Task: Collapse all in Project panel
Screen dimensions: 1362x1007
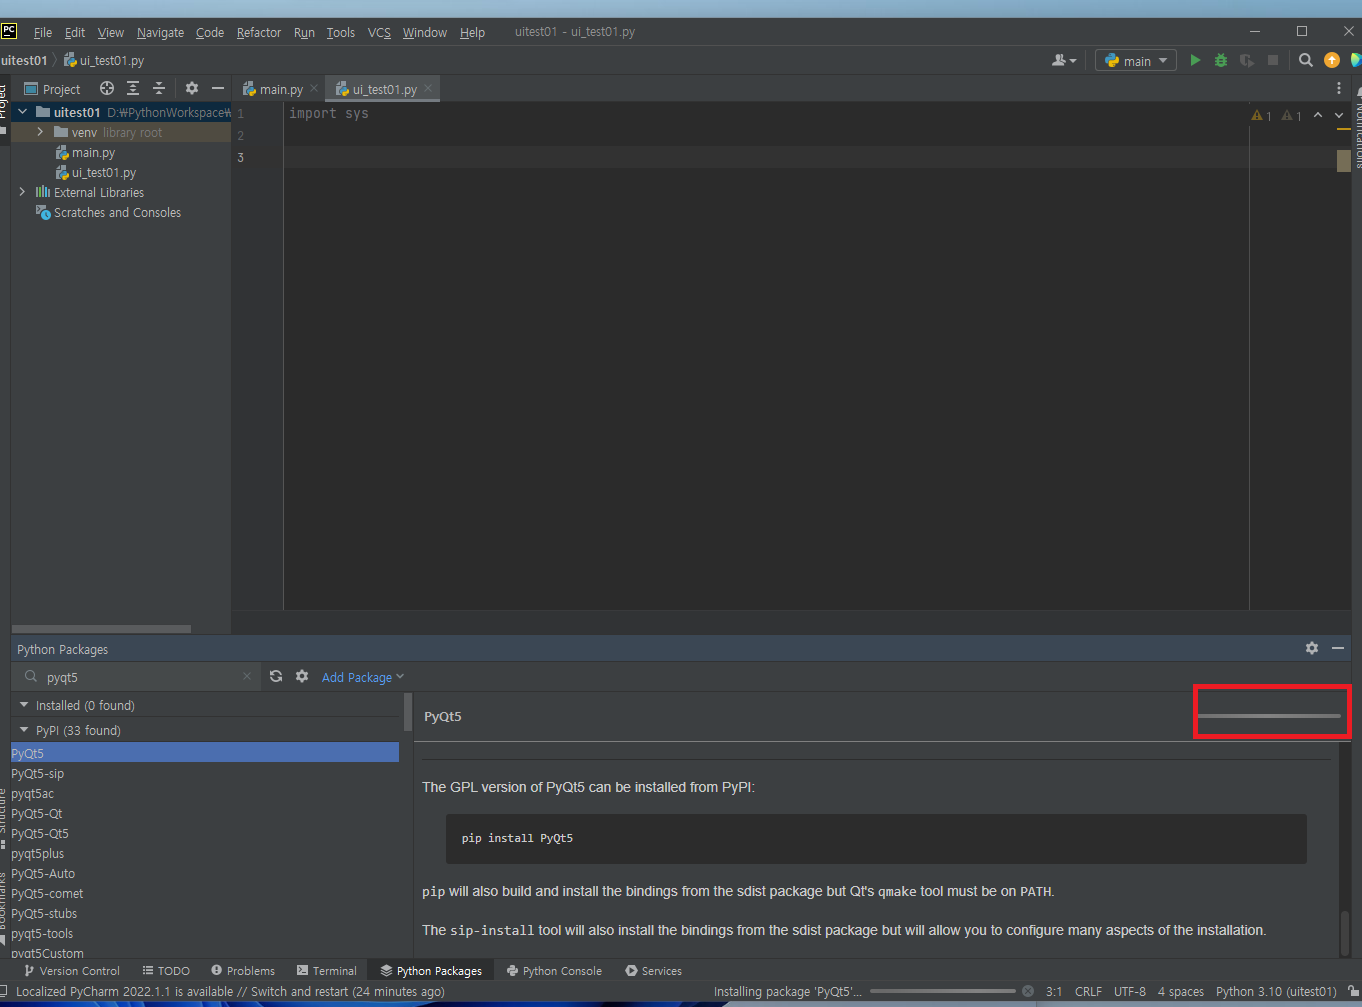Action: click(159, 88)
